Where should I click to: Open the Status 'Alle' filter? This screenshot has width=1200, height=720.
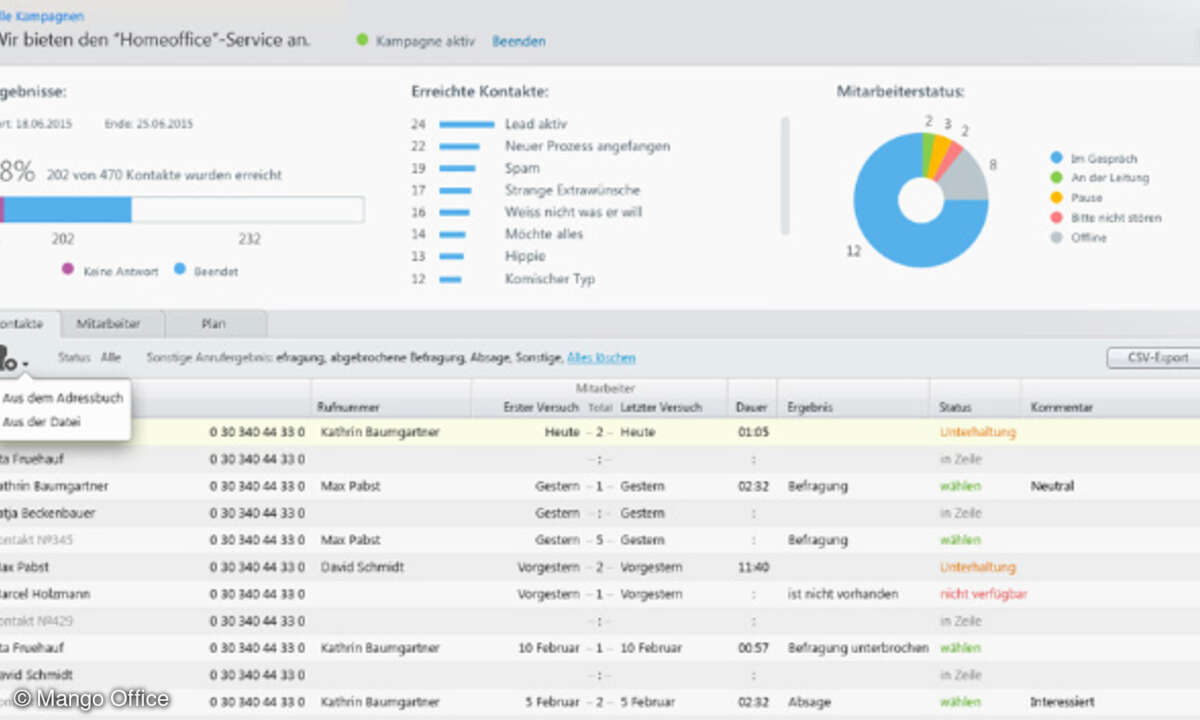[x=111, y=357]
